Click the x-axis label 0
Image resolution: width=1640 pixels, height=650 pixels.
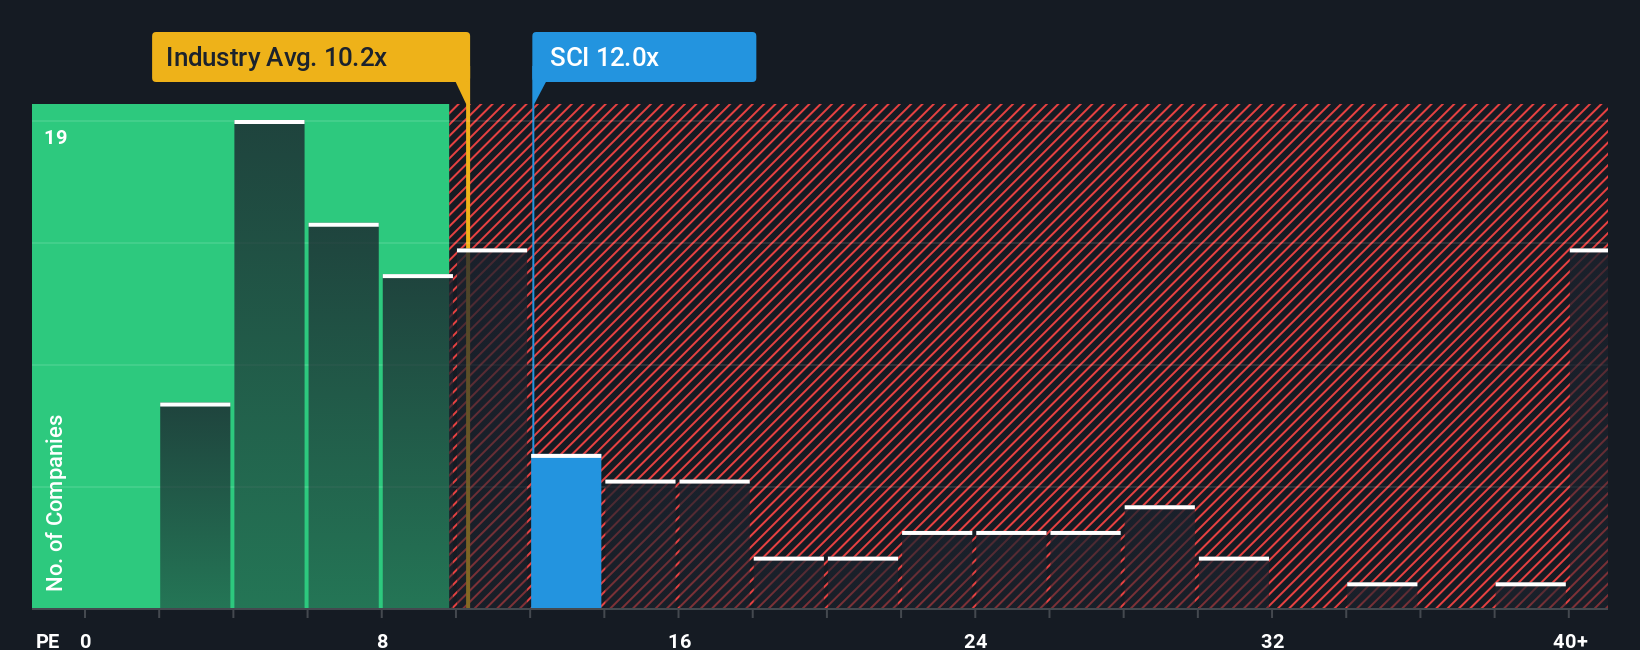pyautogui.click(x=86, y=640)
